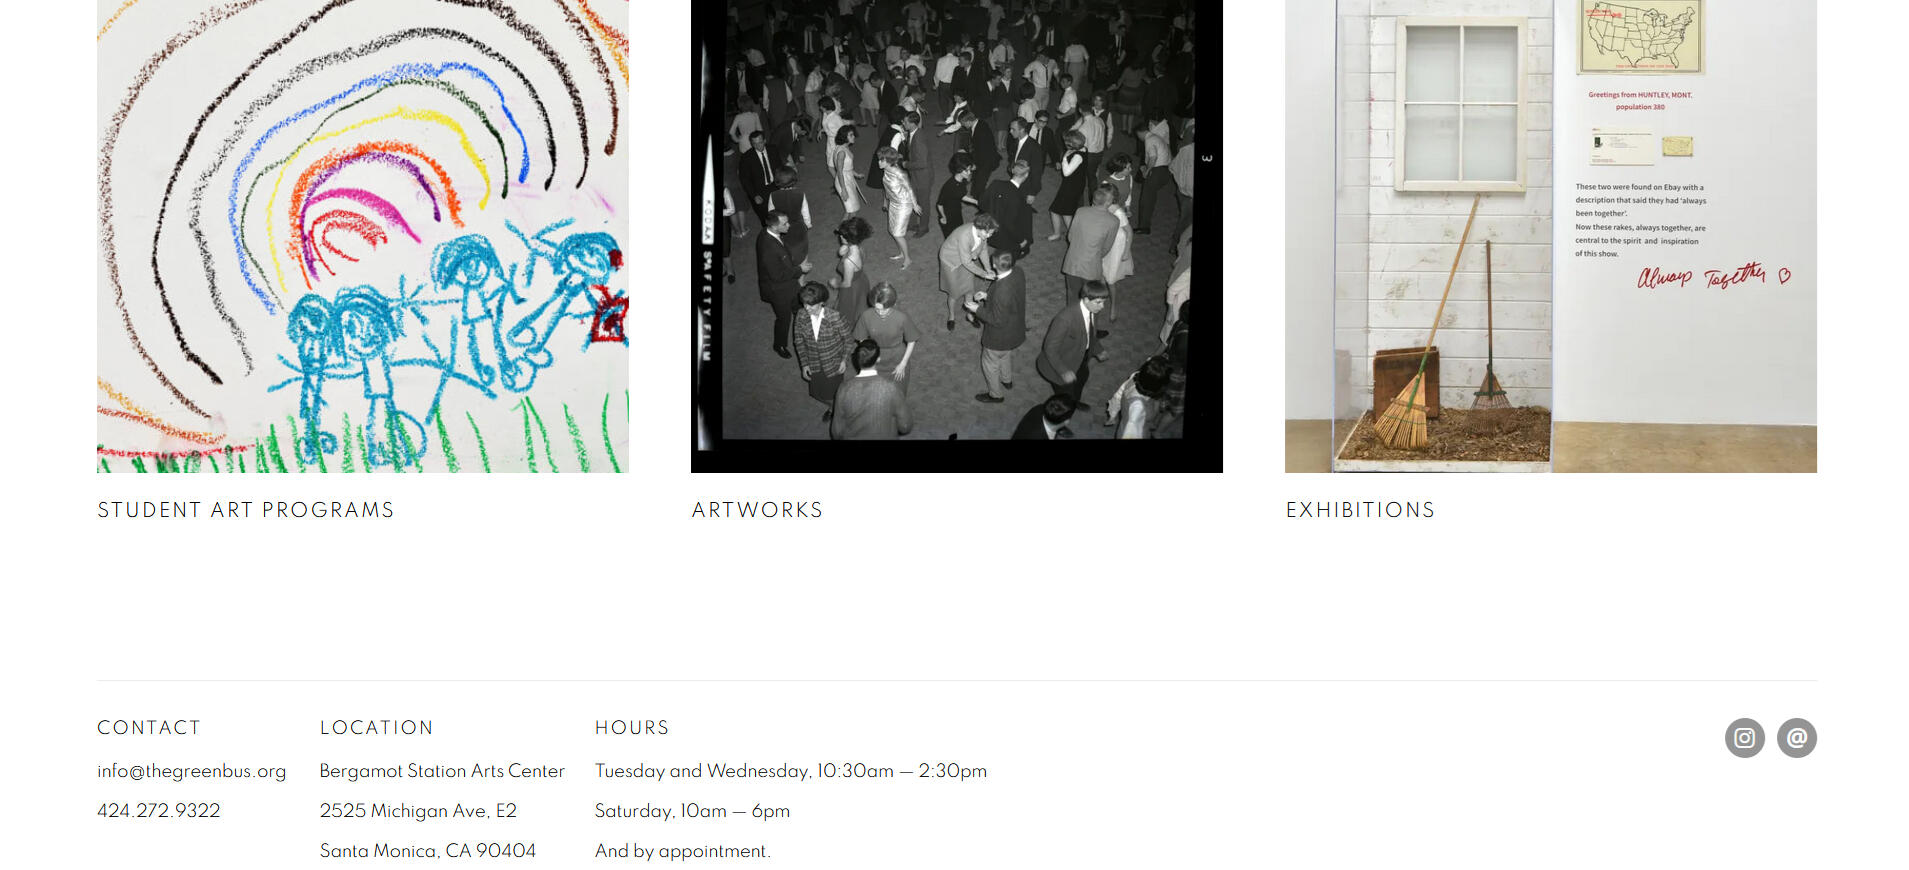This screenshot has width=1909, height=870.
Task: Click the Always Together handwriting in the exhibition image
Action: pos(1713,275)
